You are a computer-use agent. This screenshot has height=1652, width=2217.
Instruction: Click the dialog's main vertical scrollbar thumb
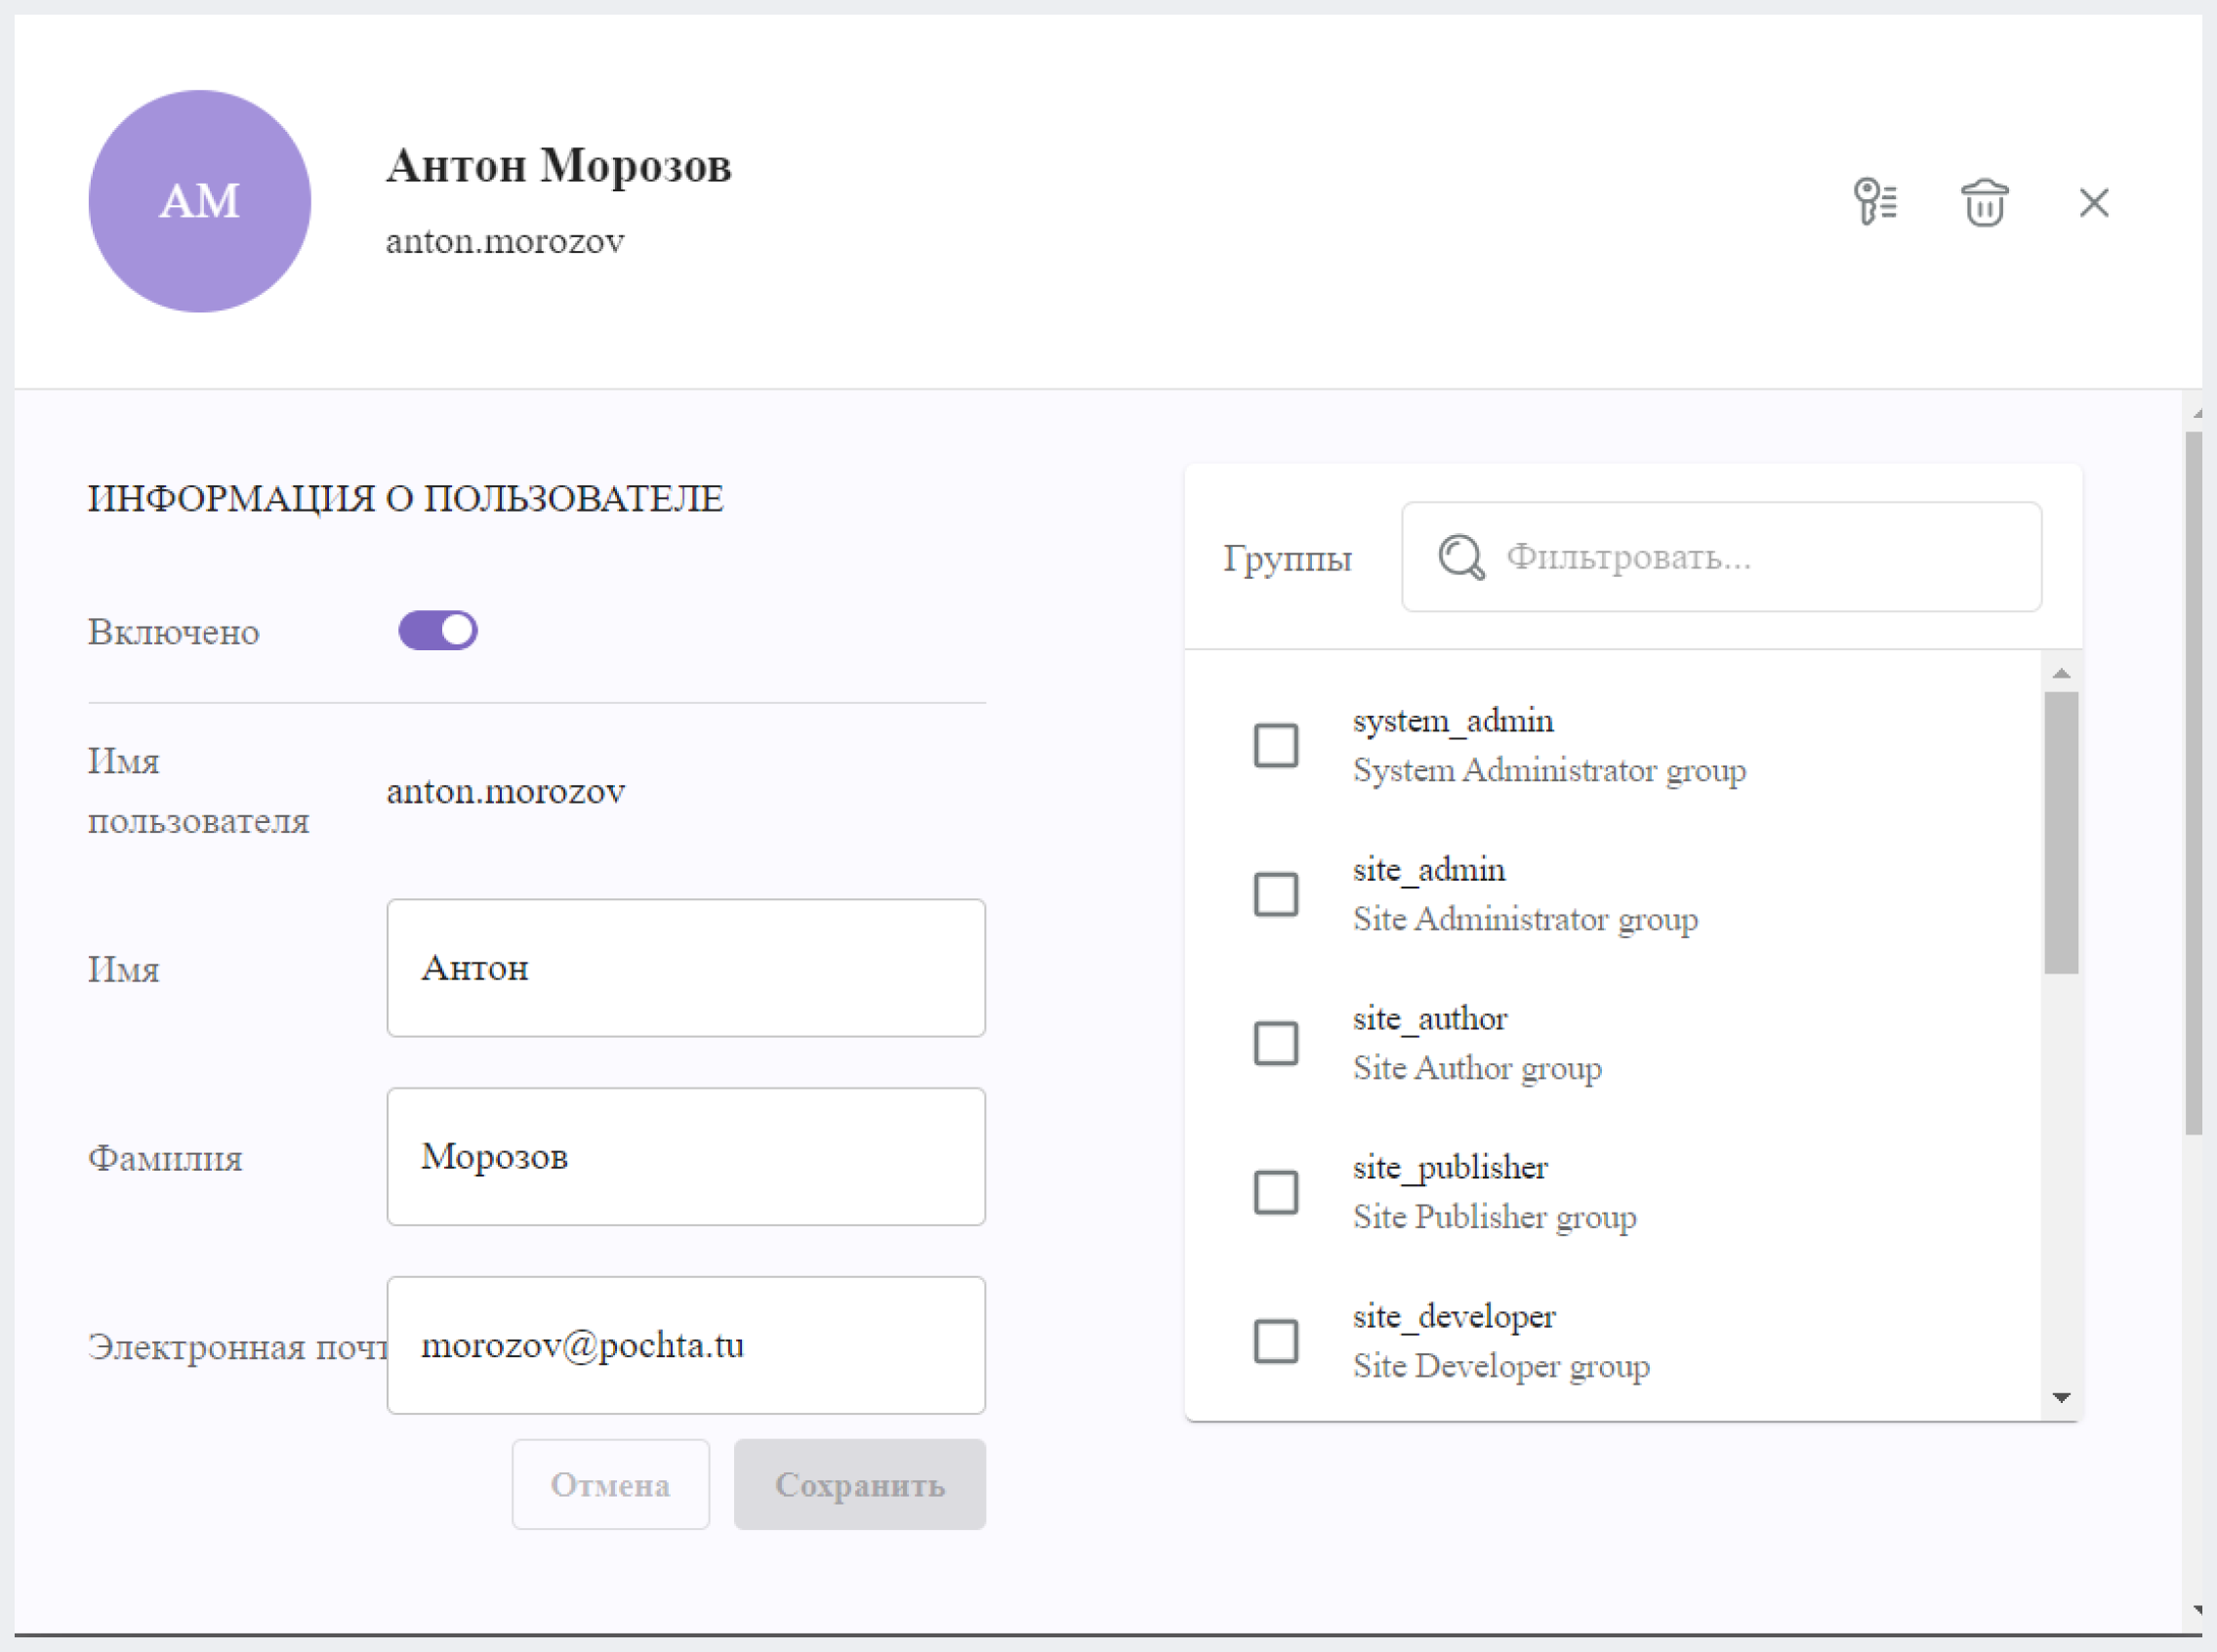pyautogui.click(x=2194, y=783)
